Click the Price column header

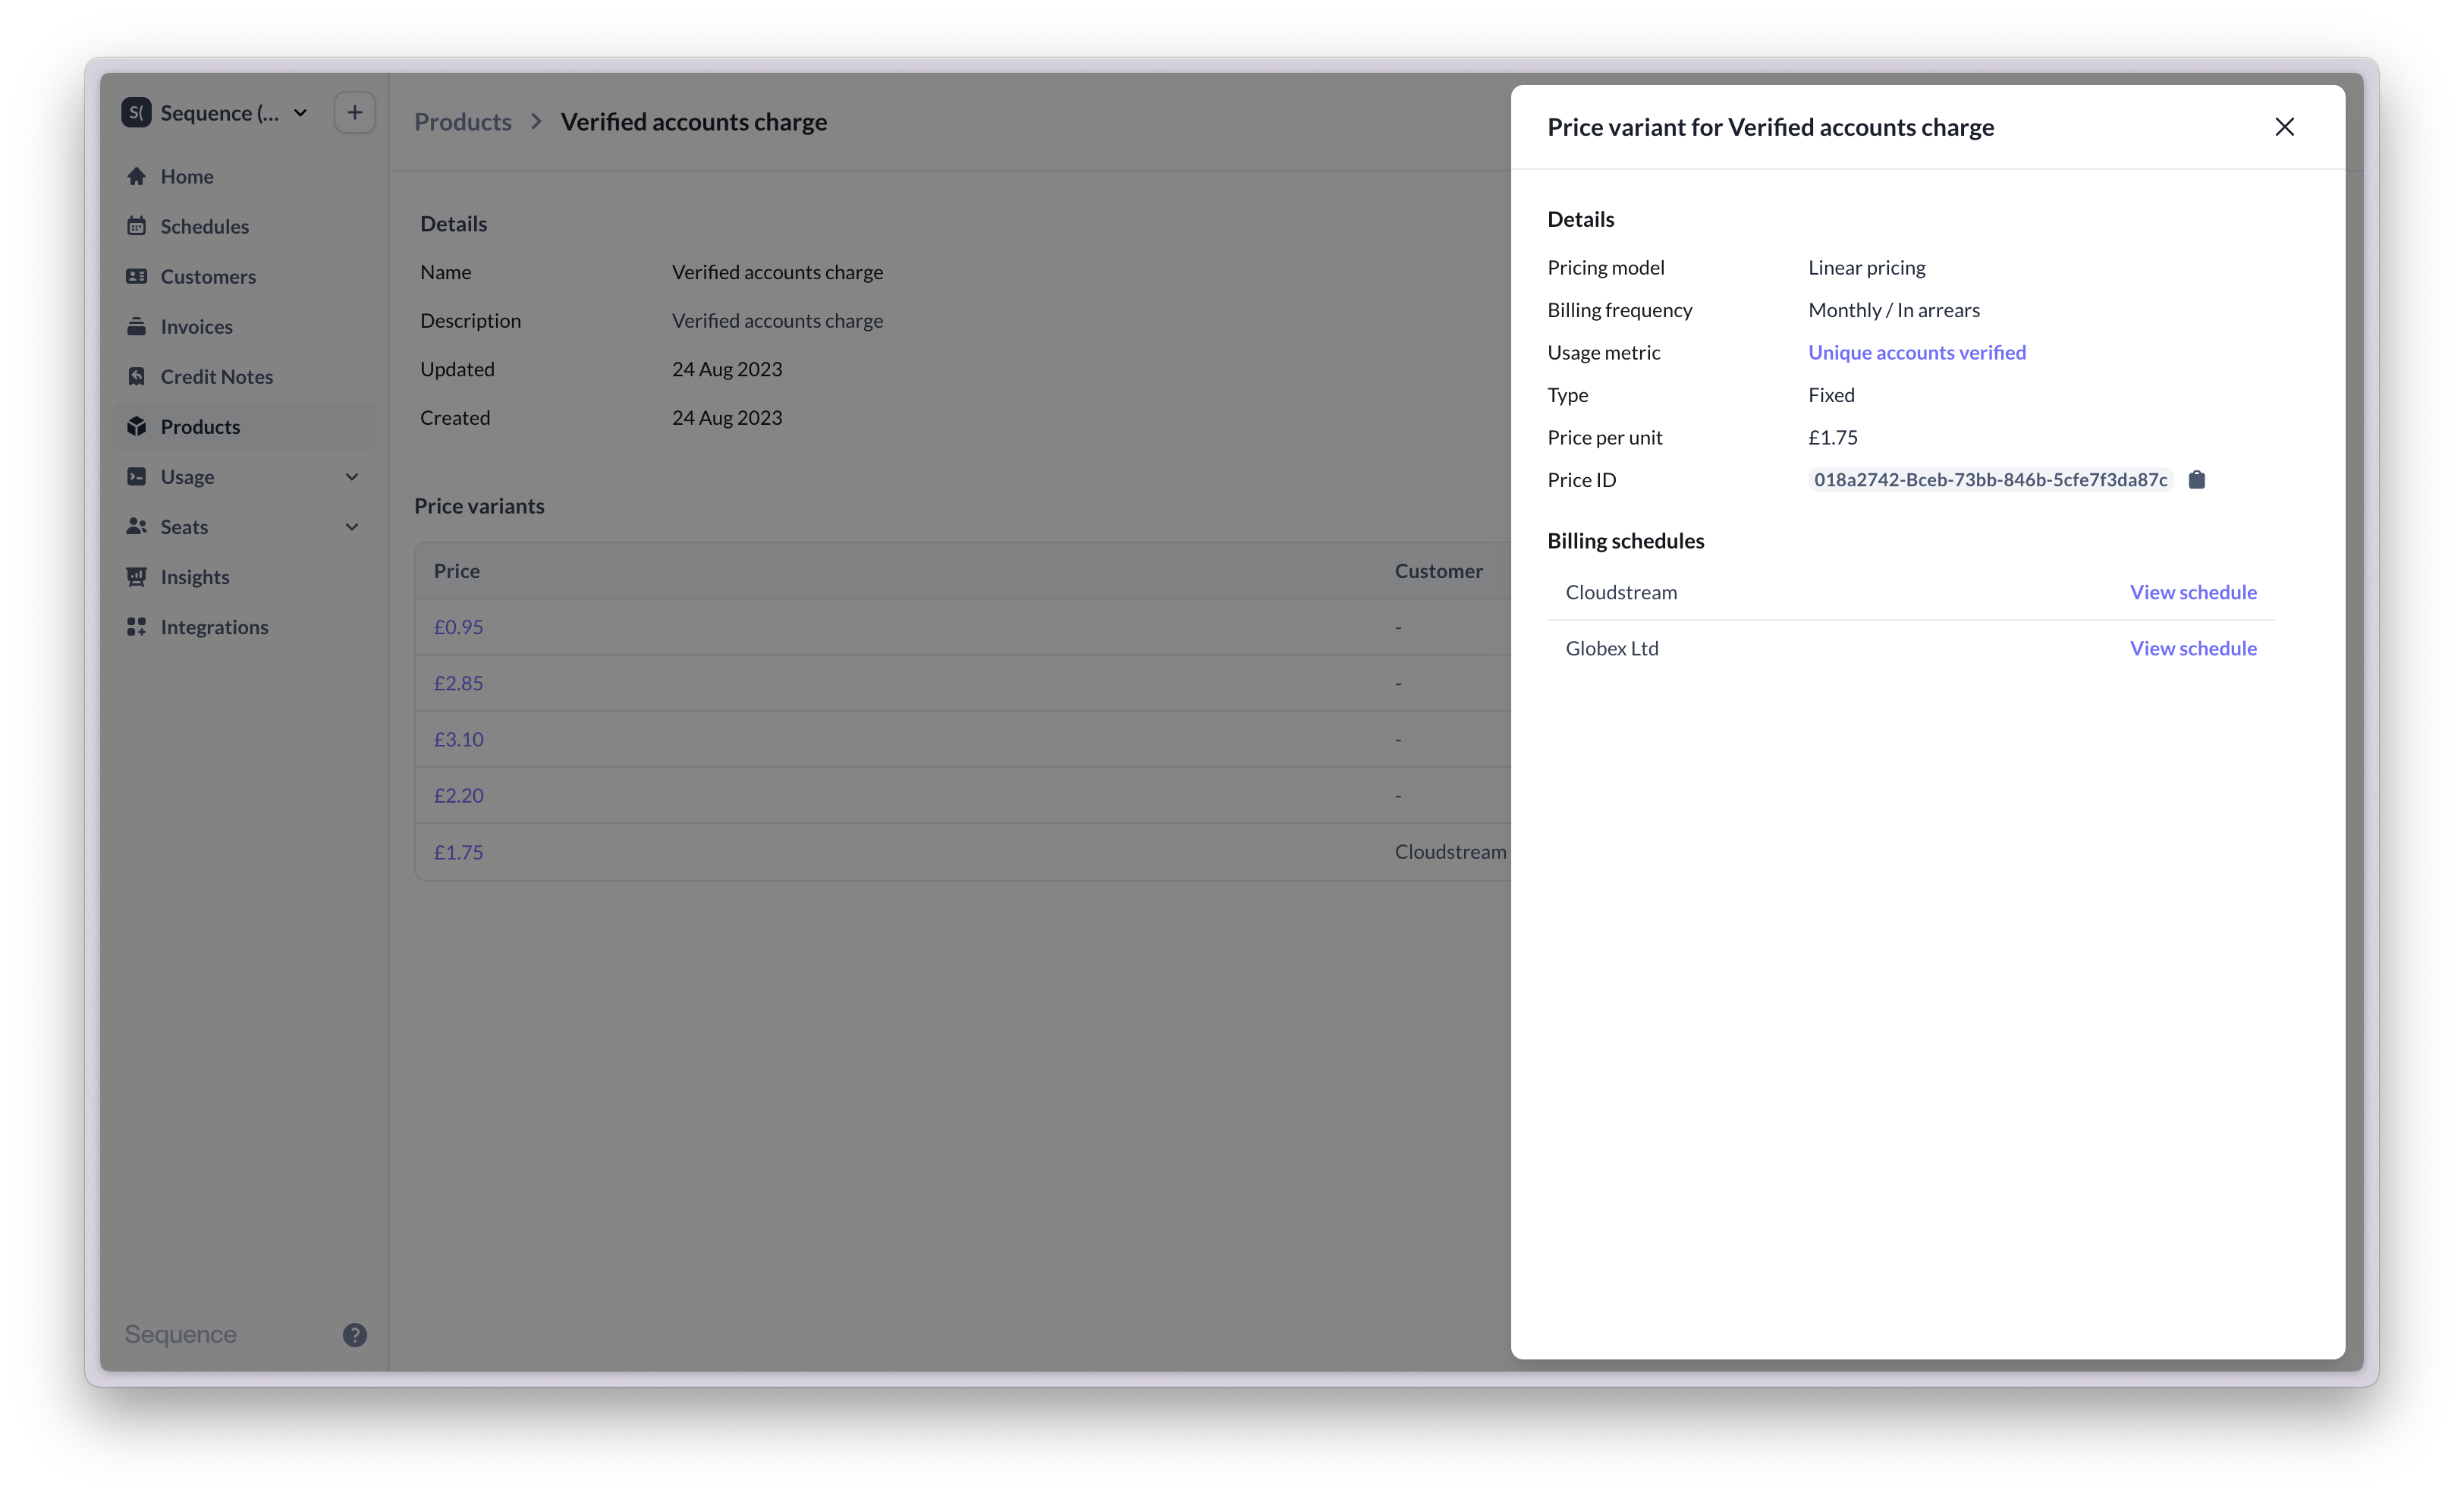pos(456,571)
